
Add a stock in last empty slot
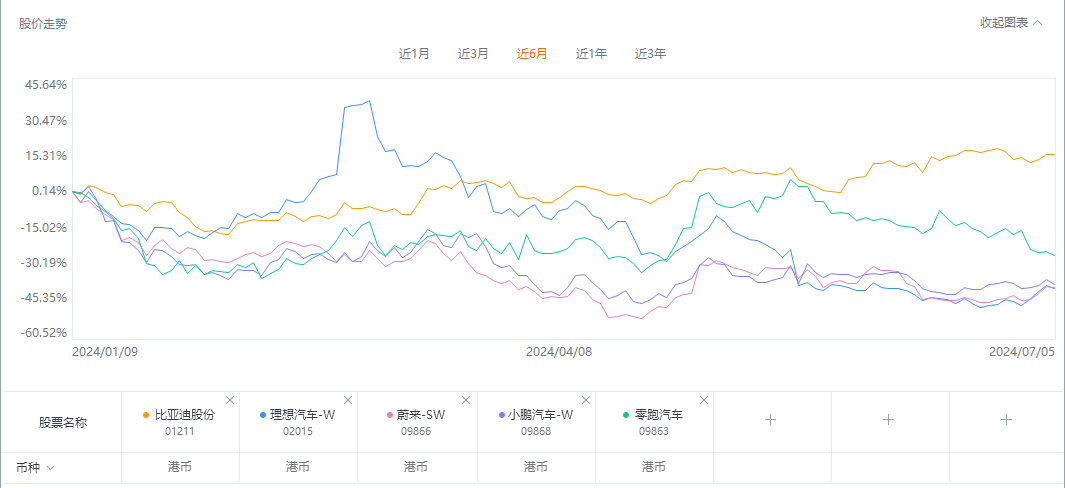[x=1006, y=420]
